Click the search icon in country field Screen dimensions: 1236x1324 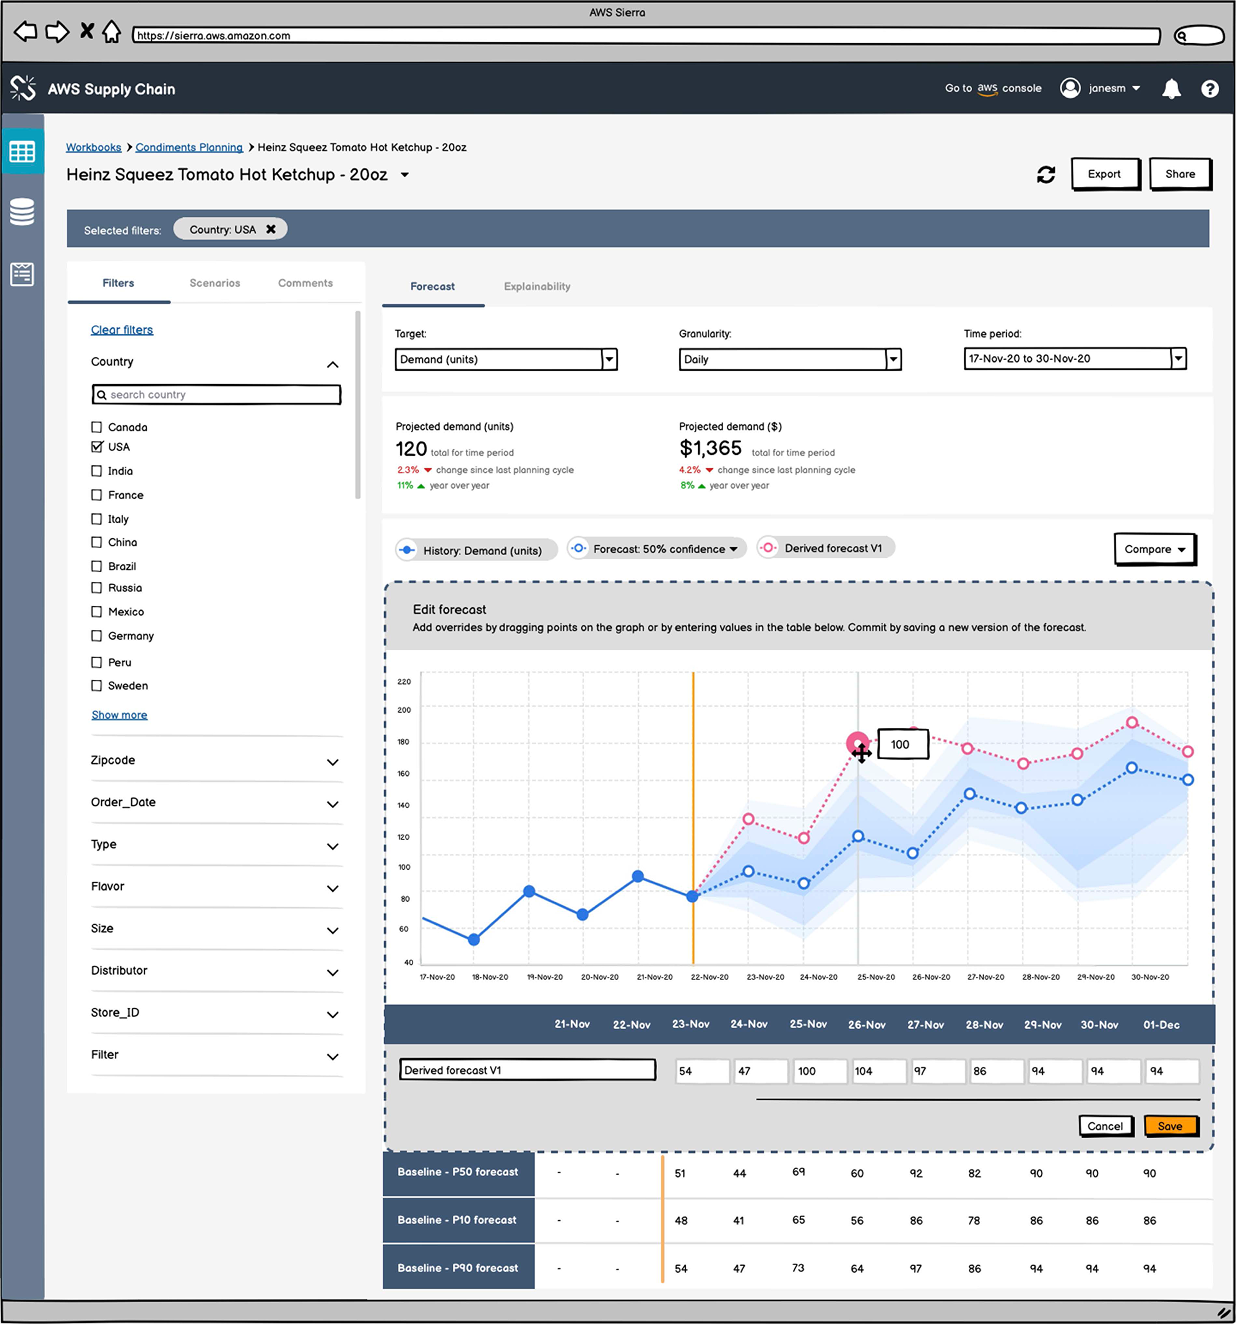[x=102, y=395]
